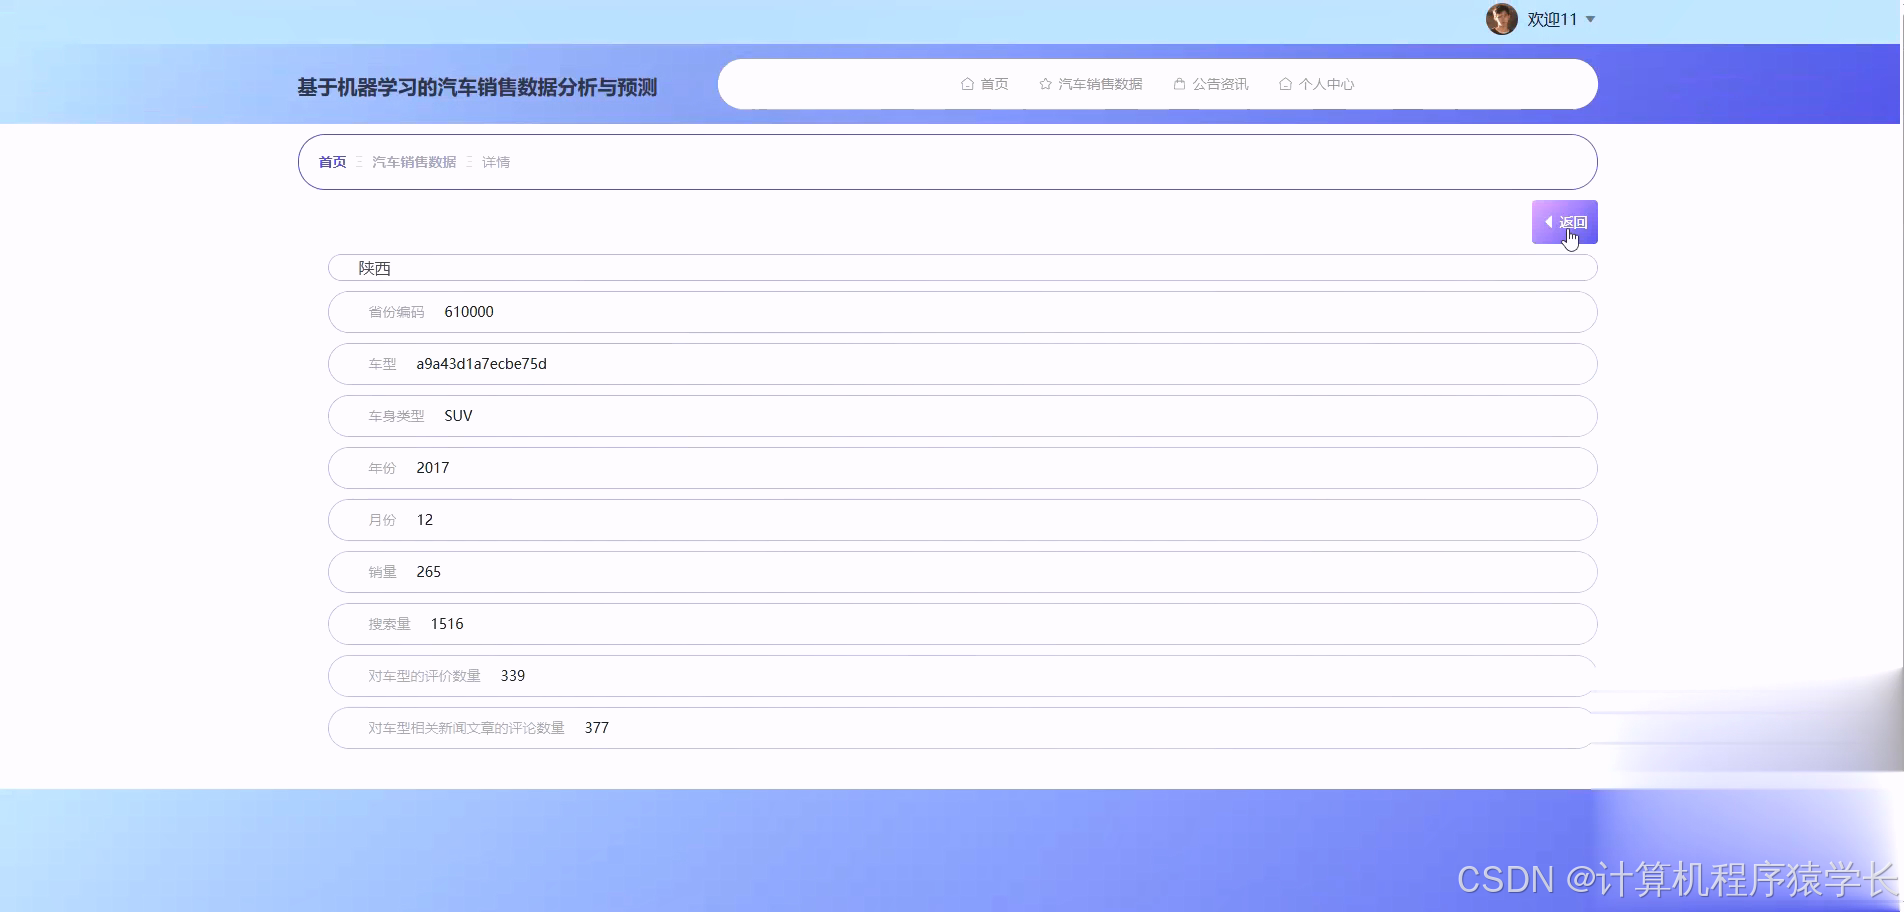The width and height of the screenshot is (1904, 912).
Task: Select the 省份编码 value 610000
Action: pyautogui.click(x=469, y=311)
